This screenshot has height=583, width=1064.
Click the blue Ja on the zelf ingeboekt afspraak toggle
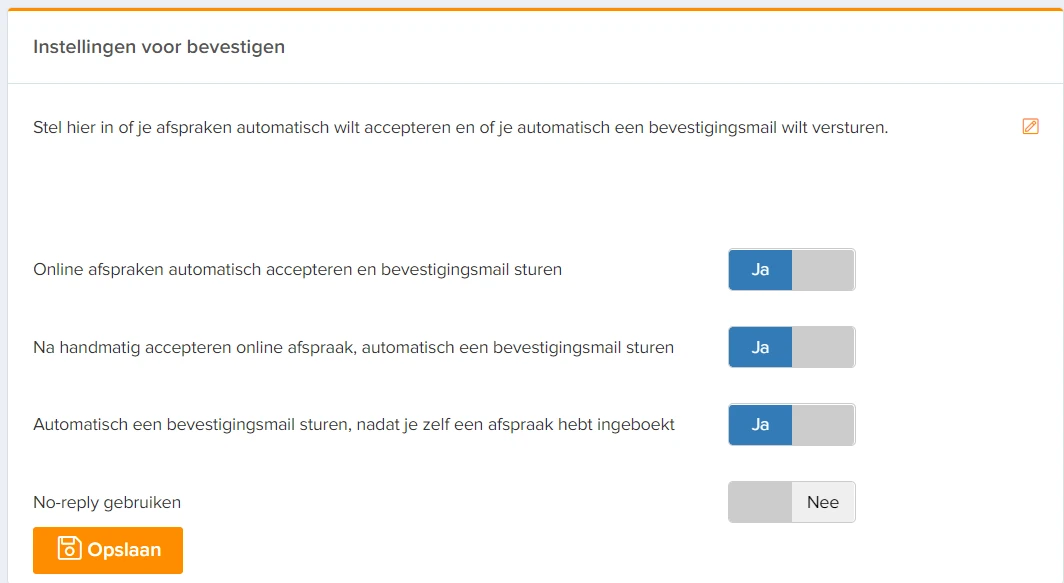pos(760,424)
